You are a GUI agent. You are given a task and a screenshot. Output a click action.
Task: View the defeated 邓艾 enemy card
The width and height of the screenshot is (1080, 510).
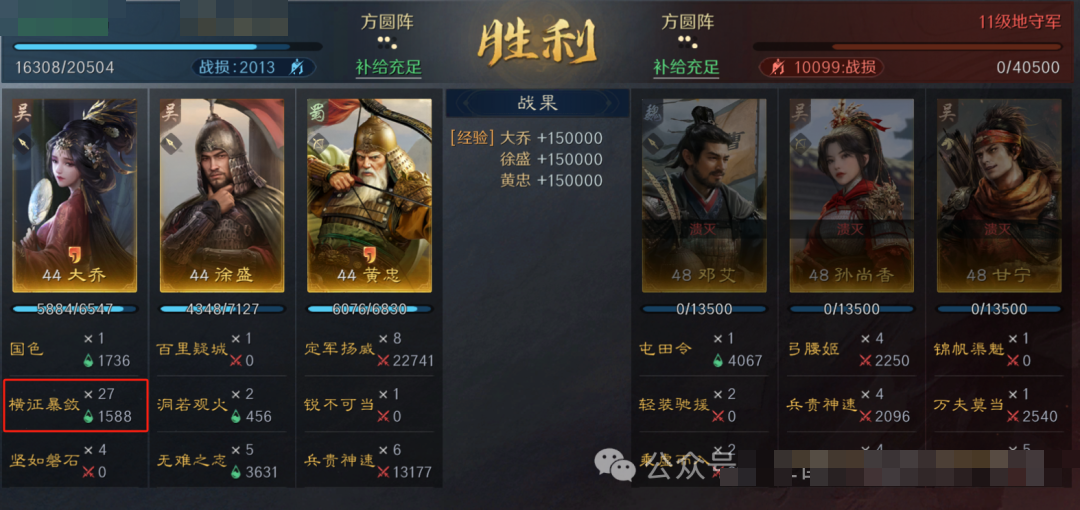tap(704, 196)
